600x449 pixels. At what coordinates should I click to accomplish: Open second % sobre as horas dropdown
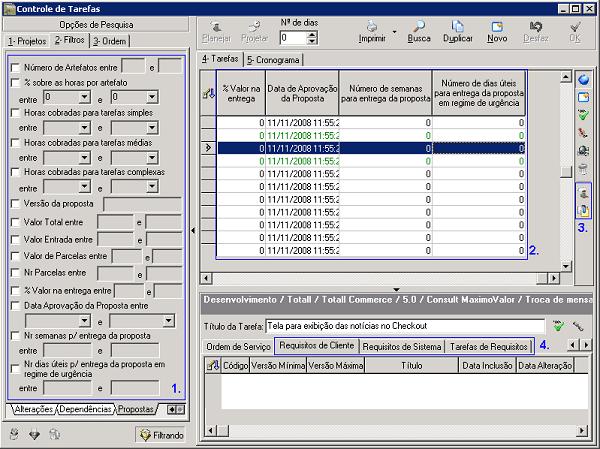click(152, 97)
